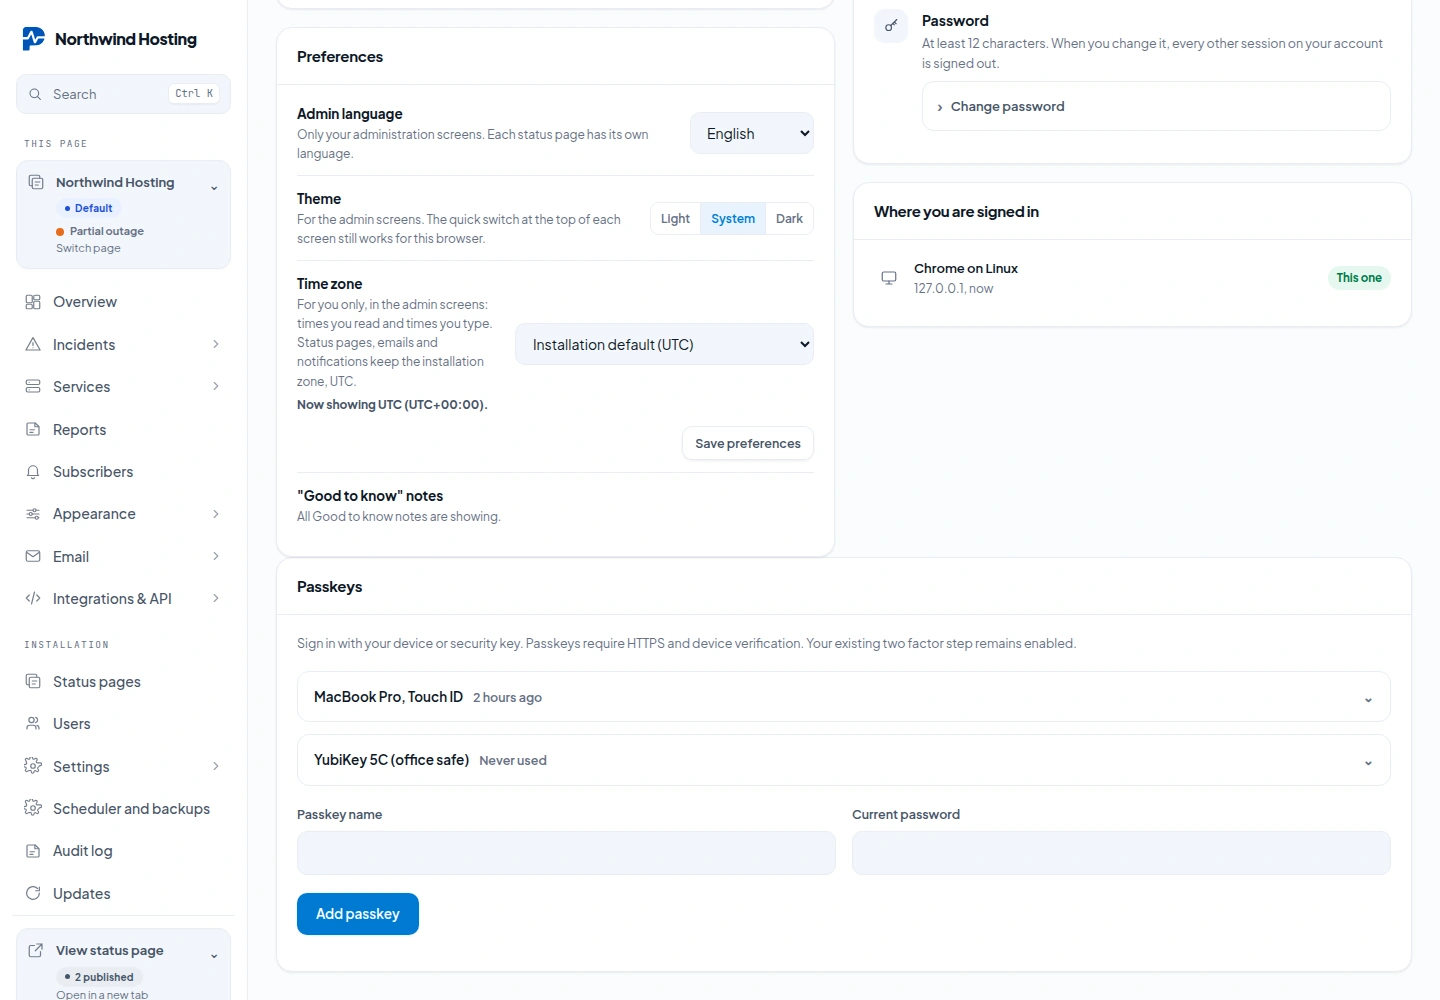Click the Status pages icon
Screen dimensions: 1440x1000
(x=33, y=682)
